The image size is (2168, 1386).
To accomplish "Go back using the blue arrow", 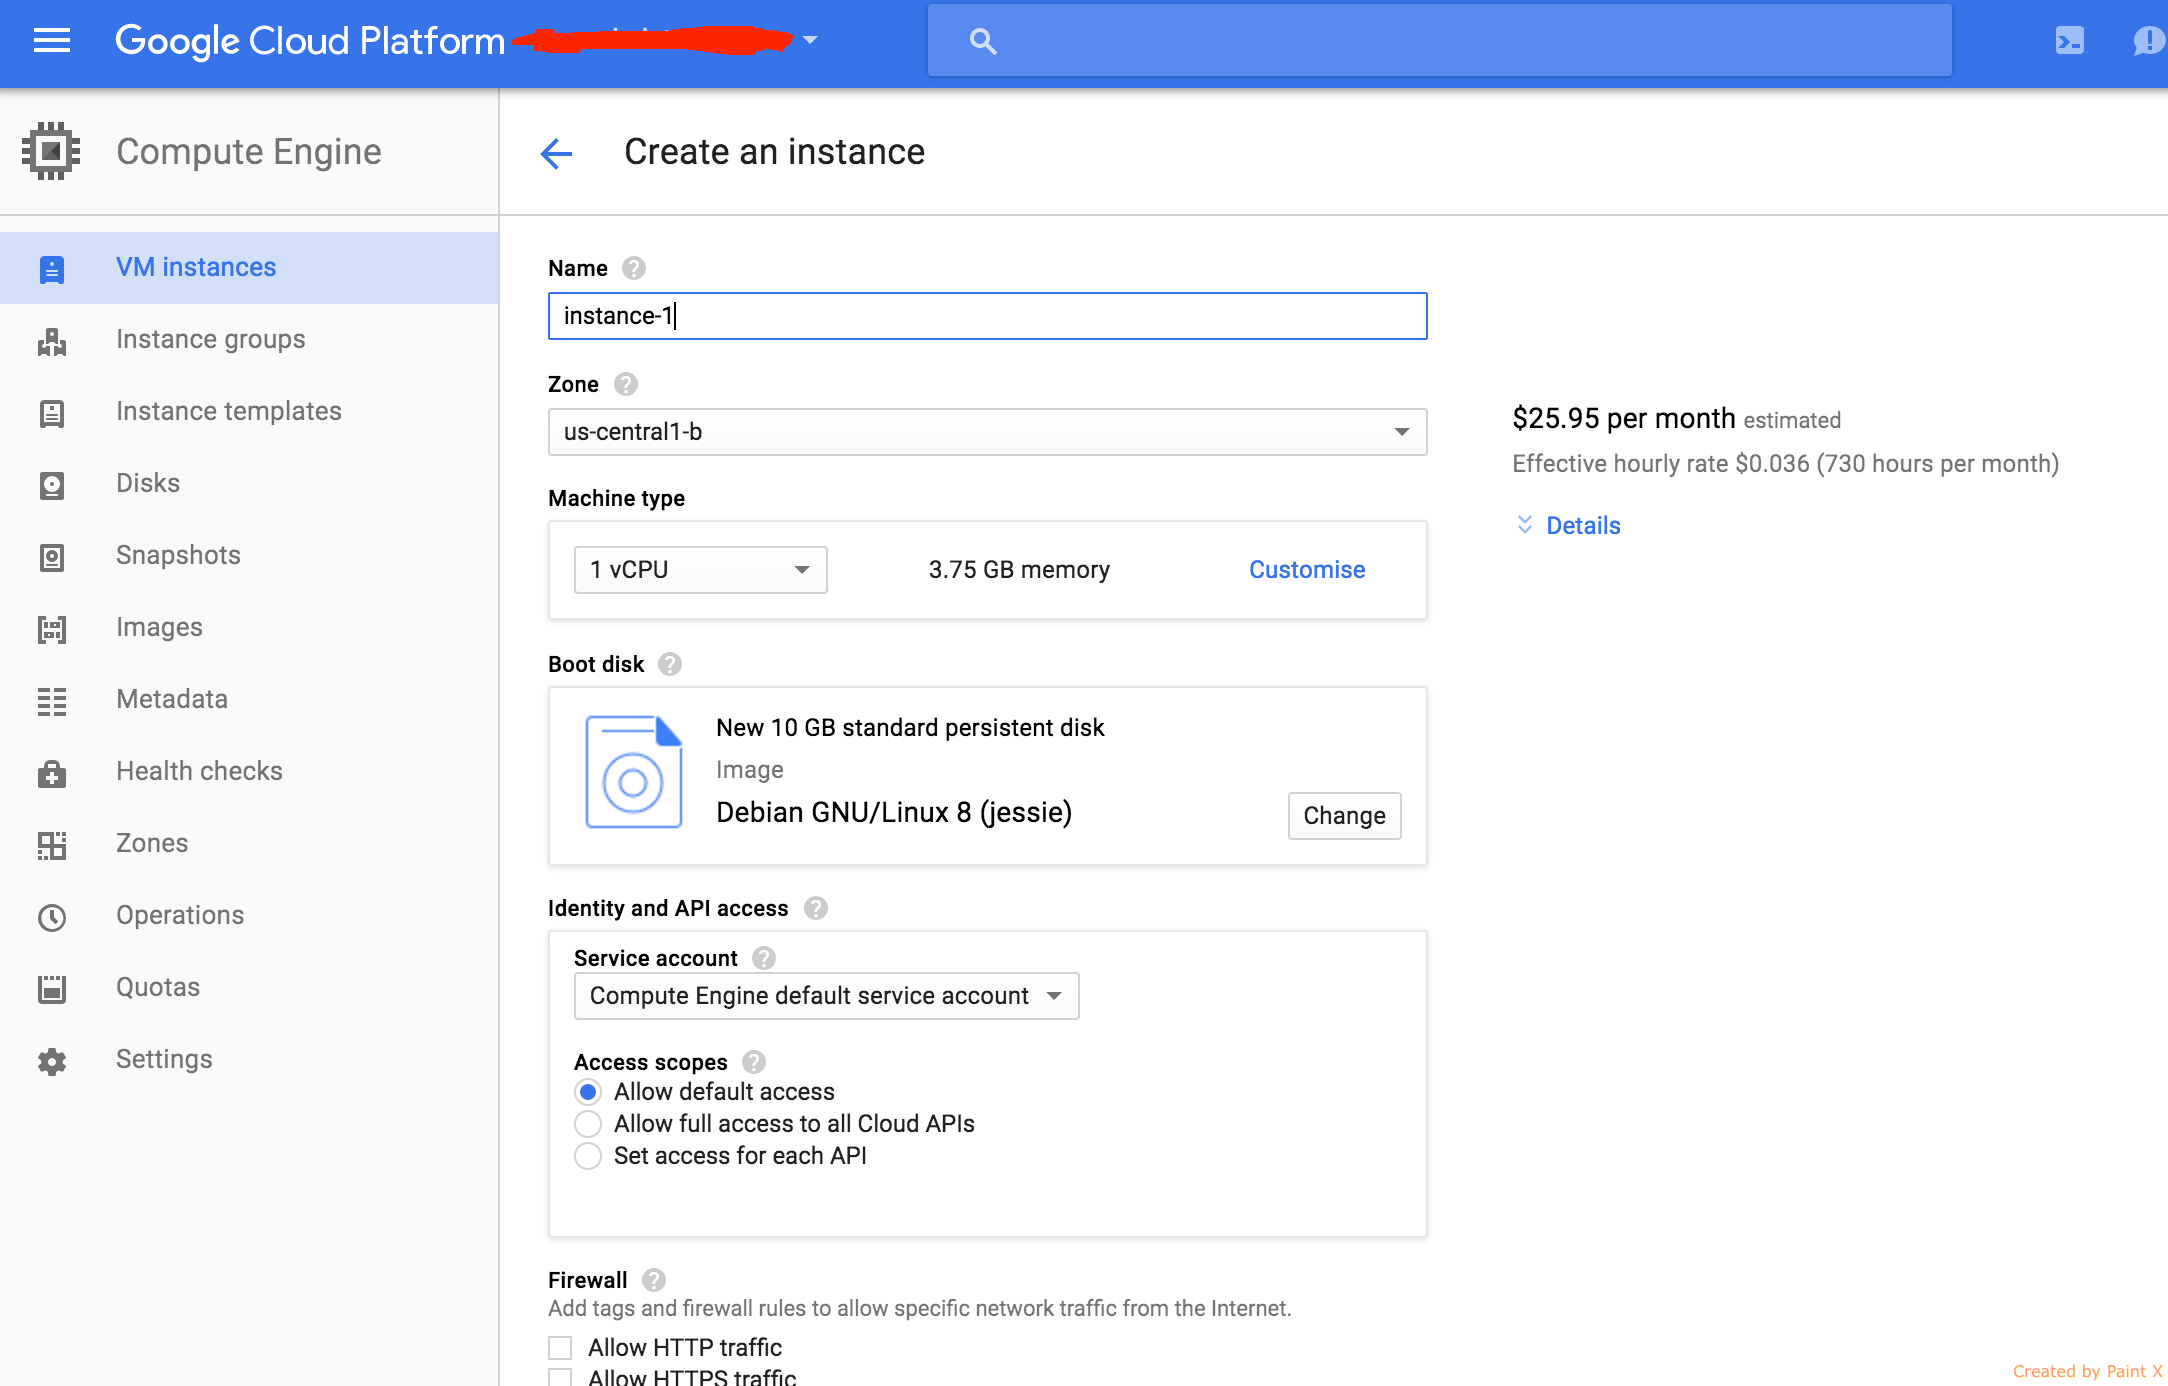I will [x=556, y=153].
